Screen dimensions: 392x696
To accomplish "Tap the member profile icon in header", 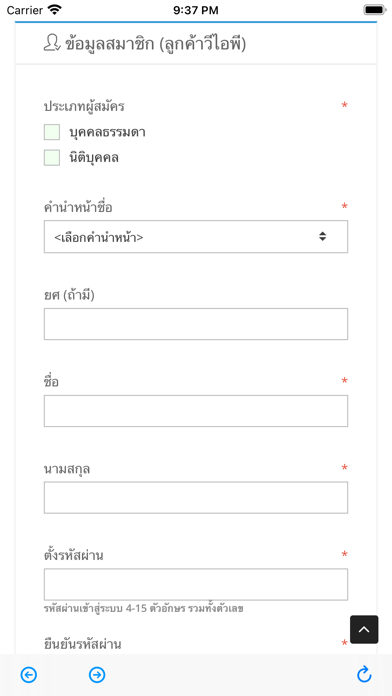I will tap(52, 44).
